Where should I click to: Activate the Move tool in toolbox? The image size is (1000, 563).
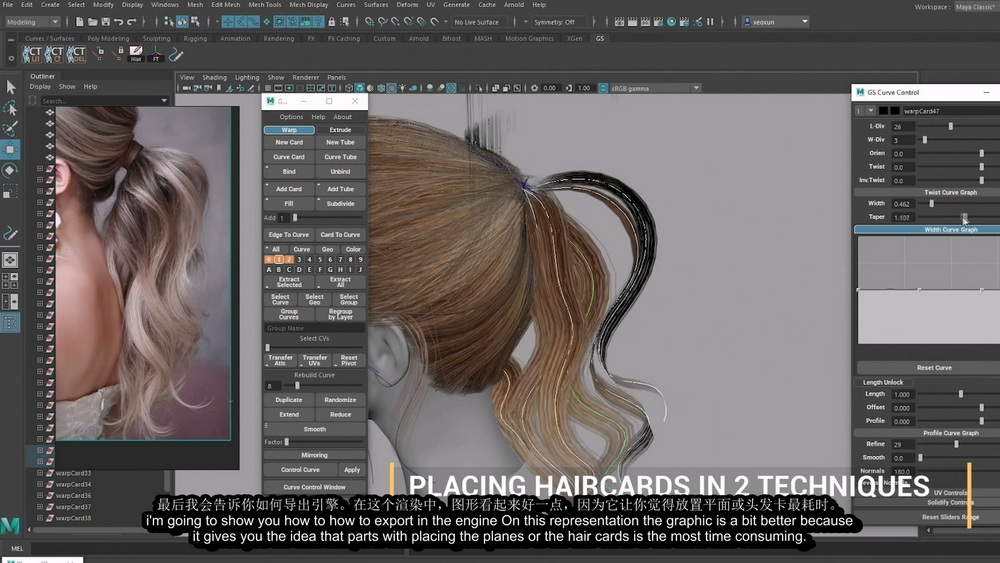click(10, 150)
